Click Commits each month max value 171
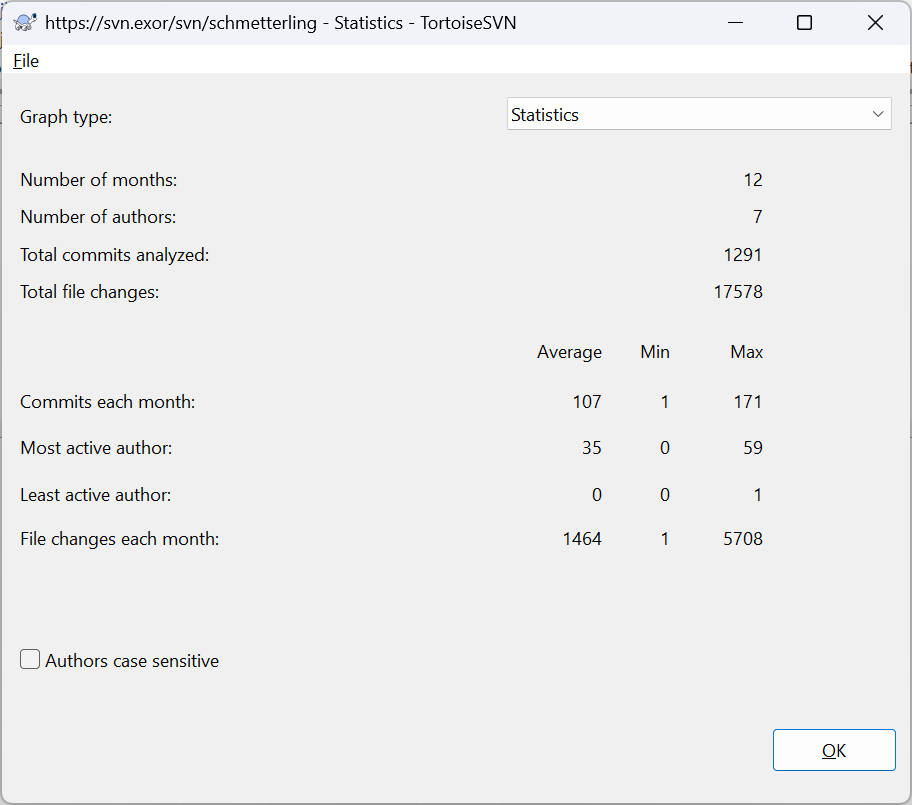Viewport: 912px width, 805px height. click(746, 402)
